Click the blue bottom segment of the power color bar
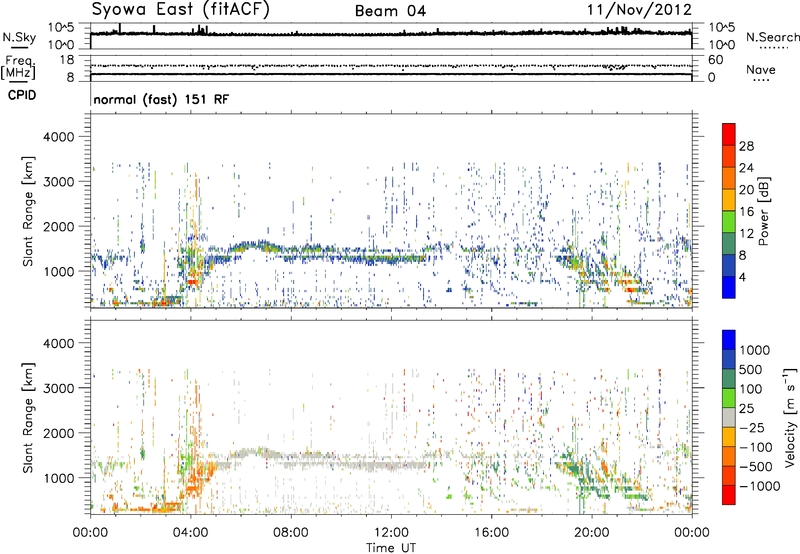The width and height of the screenshot is (800, 554). [729, 287]
